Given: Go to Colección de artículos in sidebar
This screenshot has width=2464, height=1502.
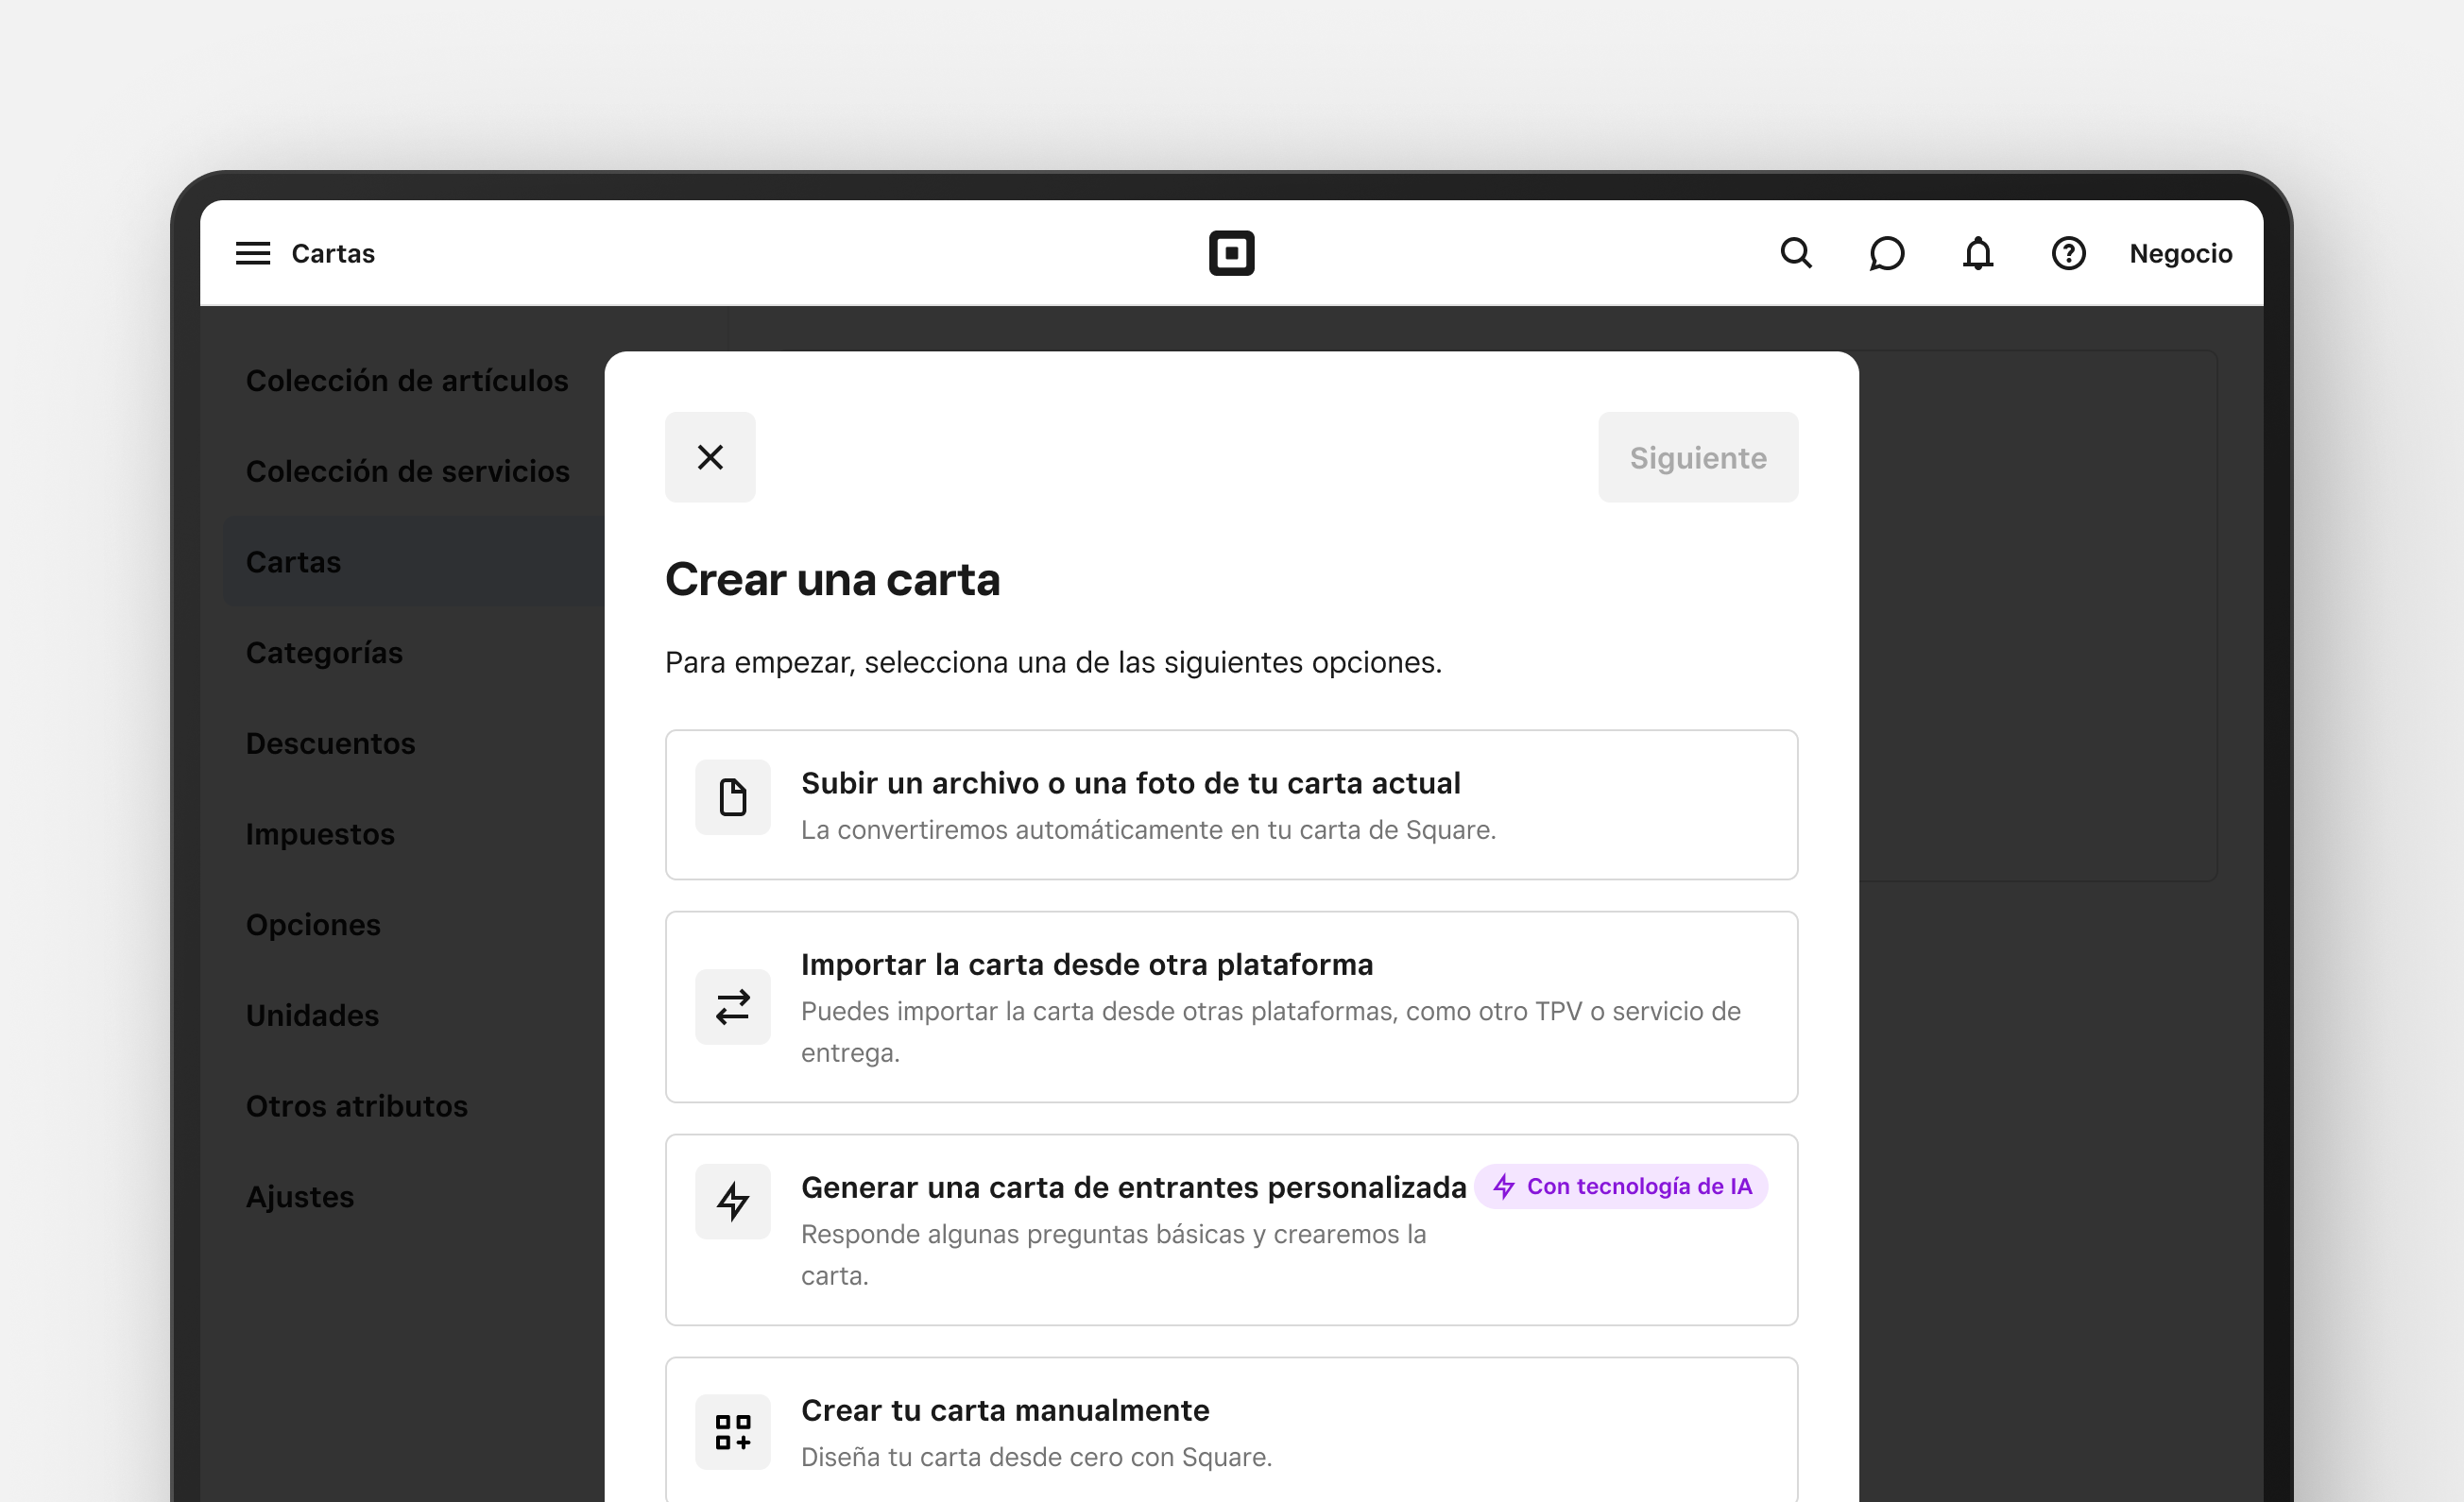Looking at the screenshot, I should [407, 380].
